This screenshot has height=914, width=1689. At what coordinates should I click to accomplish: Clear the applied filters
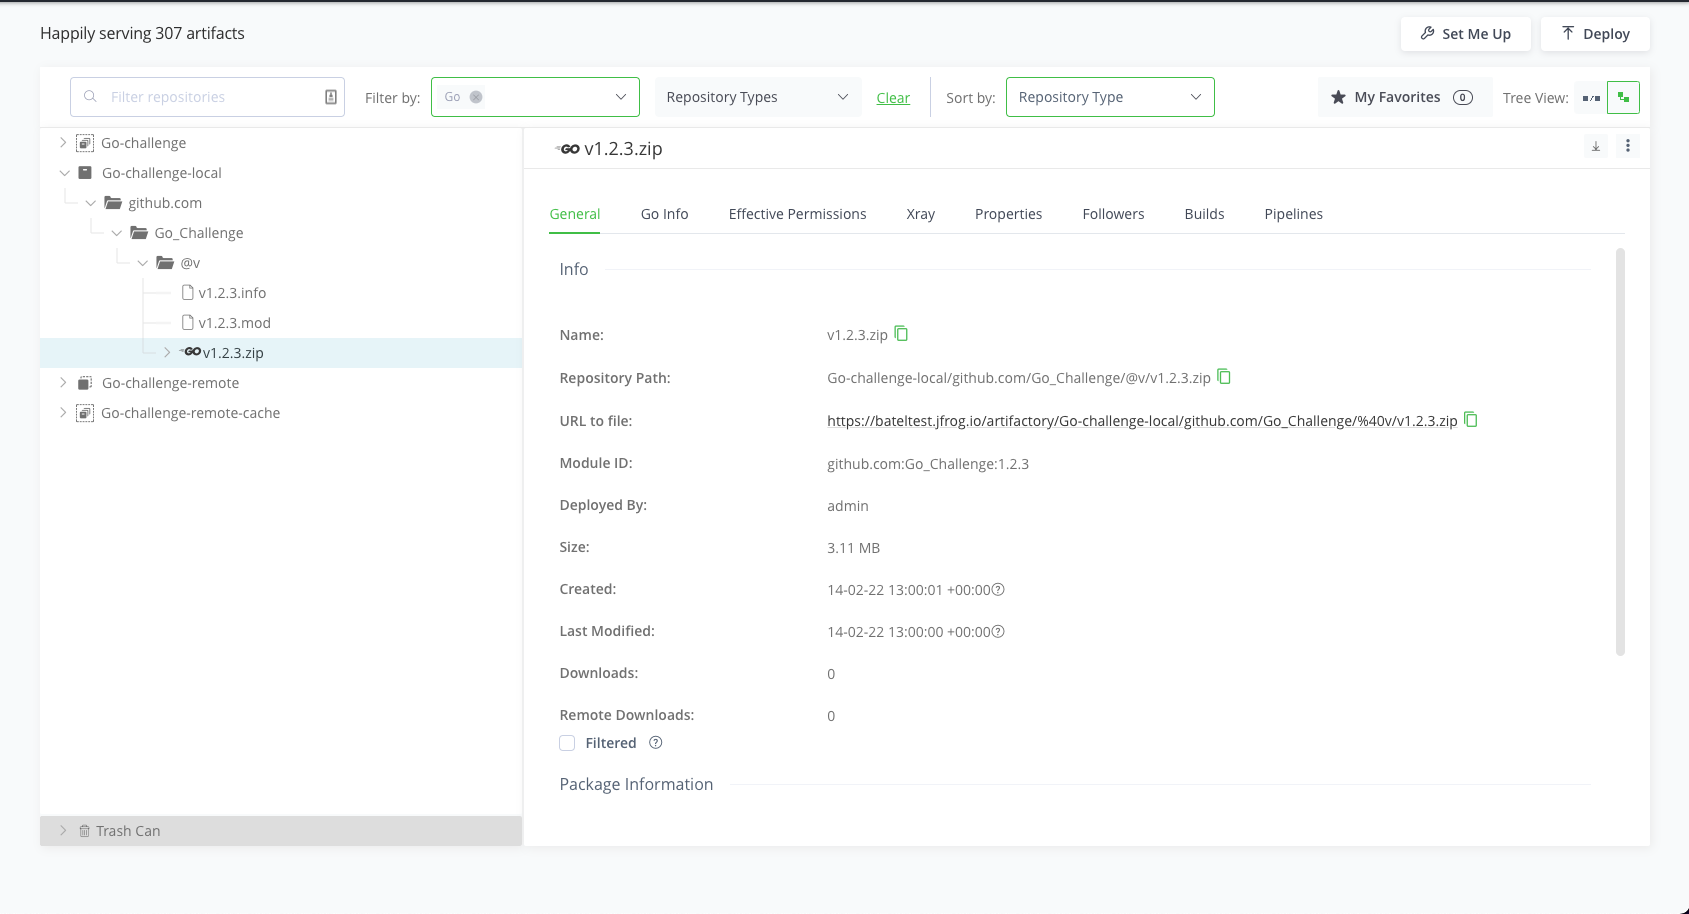point(893,98)
